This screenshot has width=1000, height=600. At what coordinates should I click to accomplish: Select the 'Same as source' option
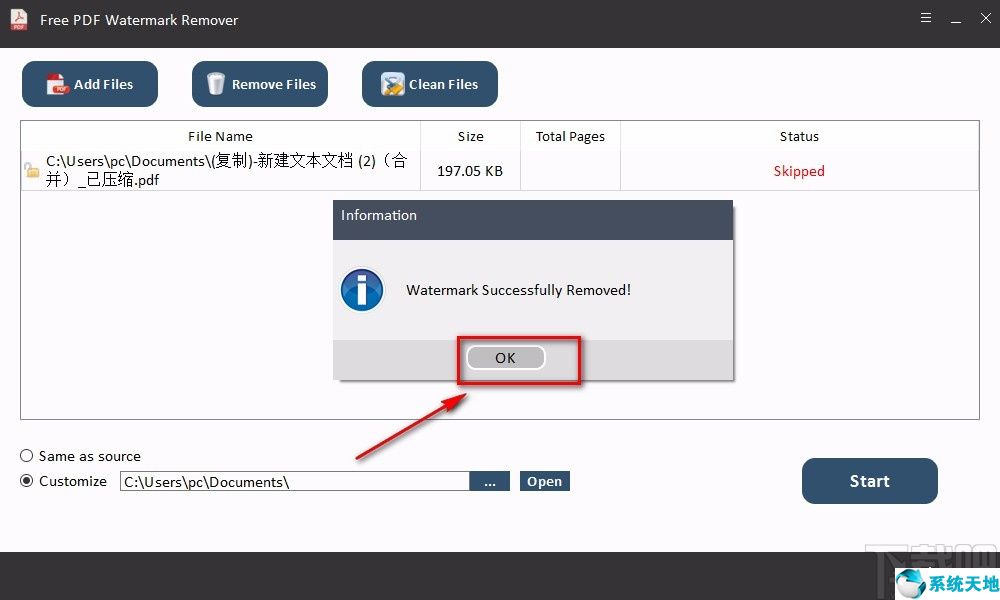click(26, 456)
